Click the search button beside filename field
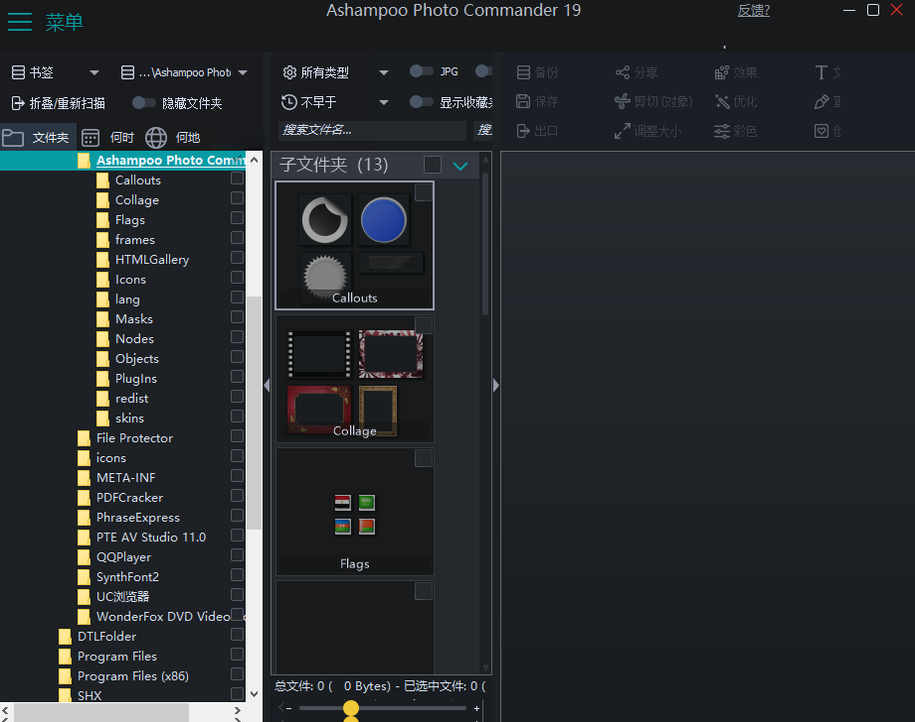 coord(484,130)
